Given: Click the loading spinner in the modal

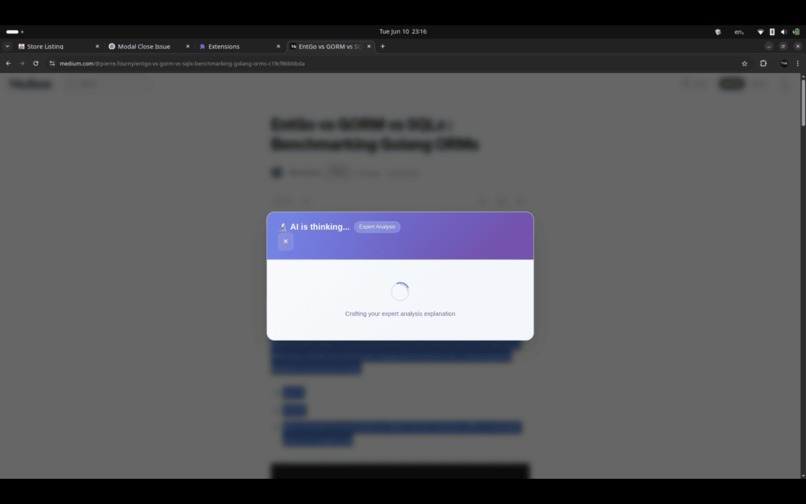Looking at the screenshot, I should coord(400,291).
